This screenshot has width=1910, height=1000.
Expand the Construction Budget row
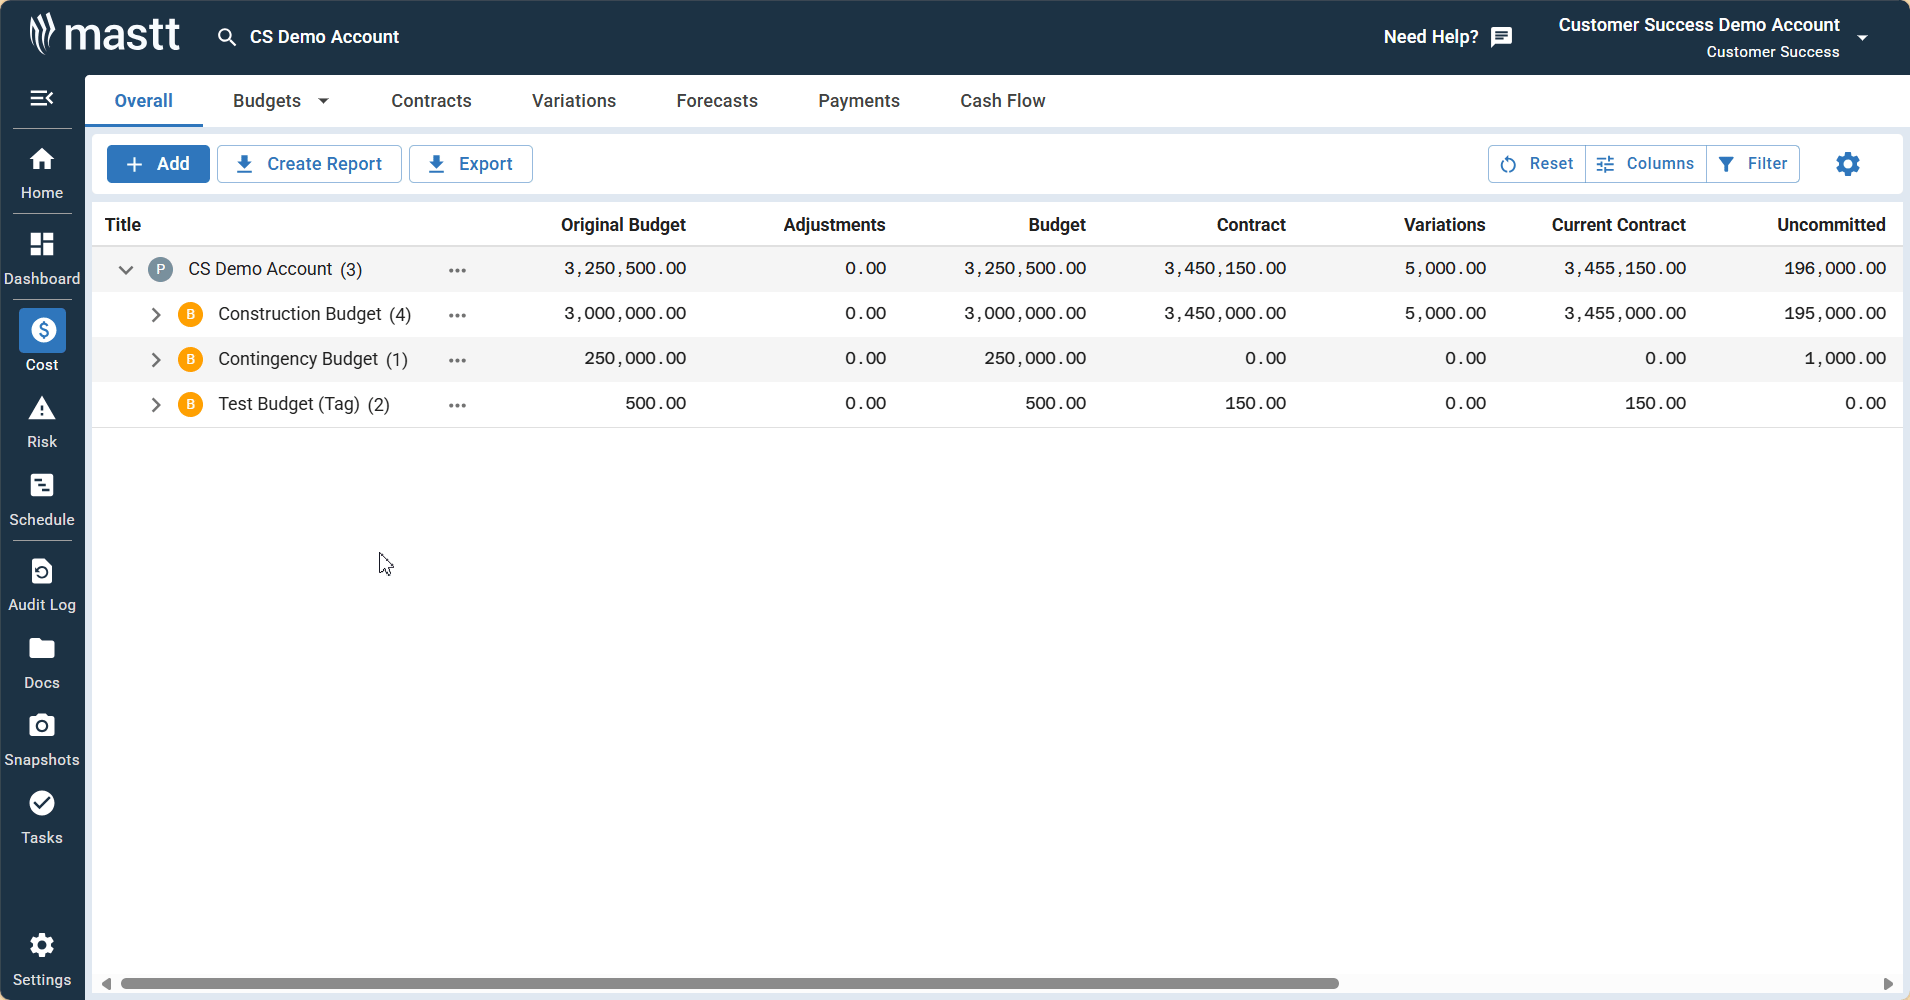coord(156,315)
